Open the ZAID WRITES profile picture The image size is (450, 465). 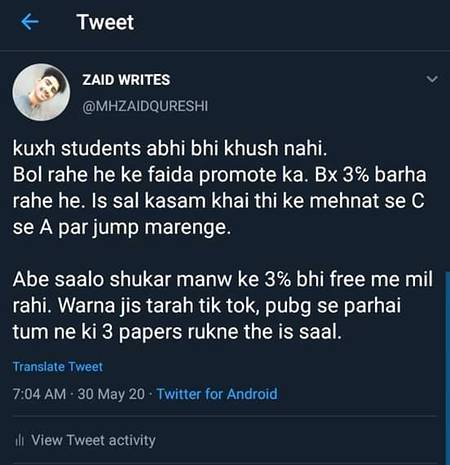[x=41, y=92]
